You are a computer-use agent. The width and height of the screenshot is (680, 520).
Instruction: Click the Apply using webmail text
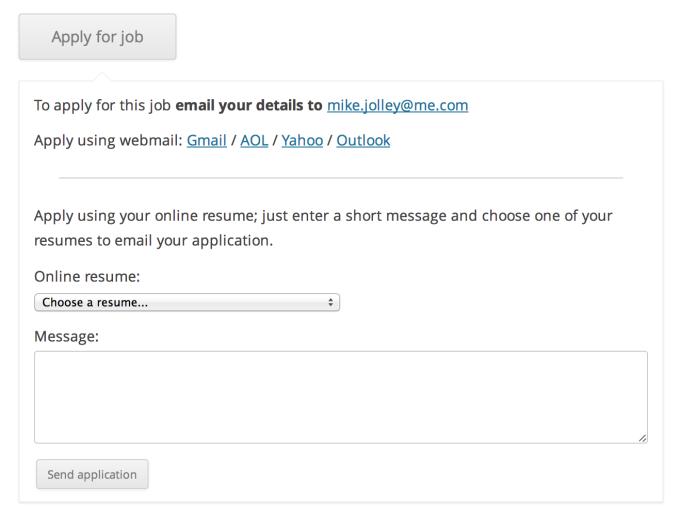(x=108, y=141)
